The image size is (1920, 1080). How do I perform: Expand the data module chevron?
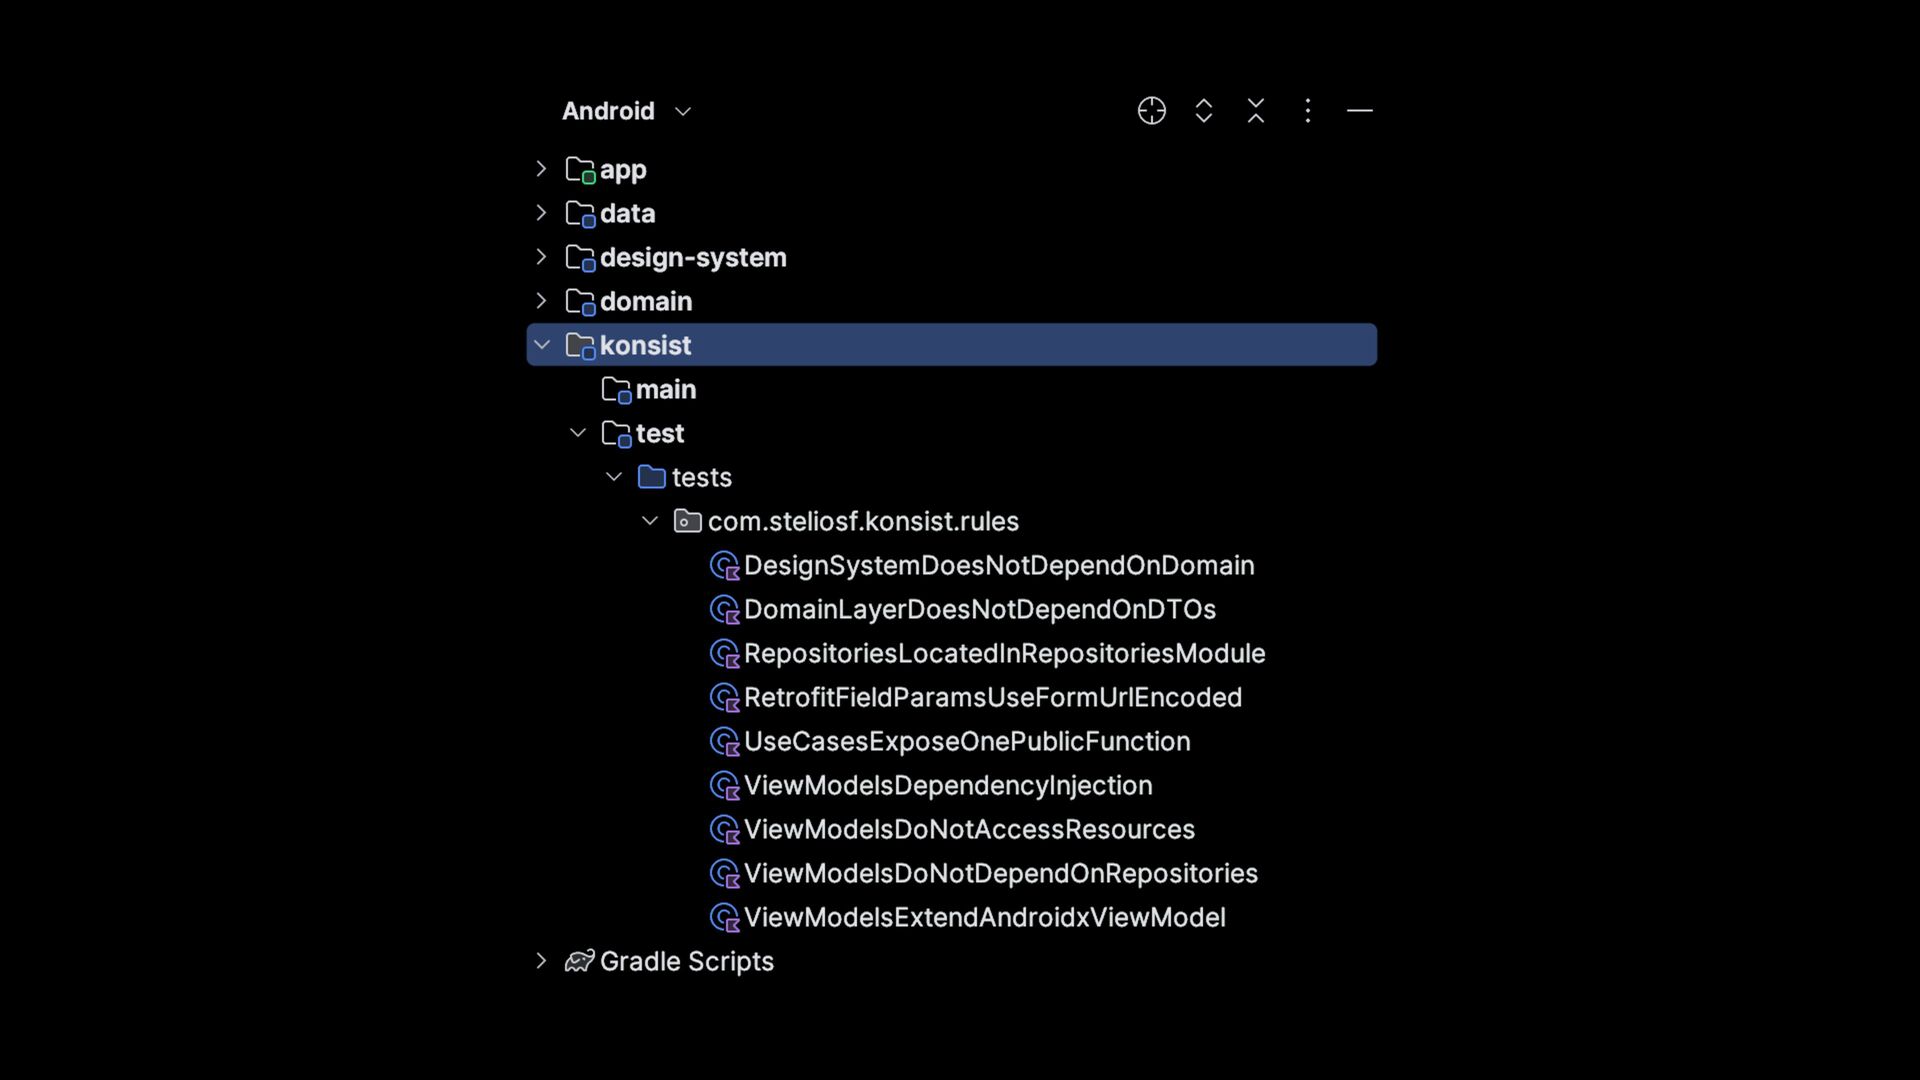tap(541, 213)
